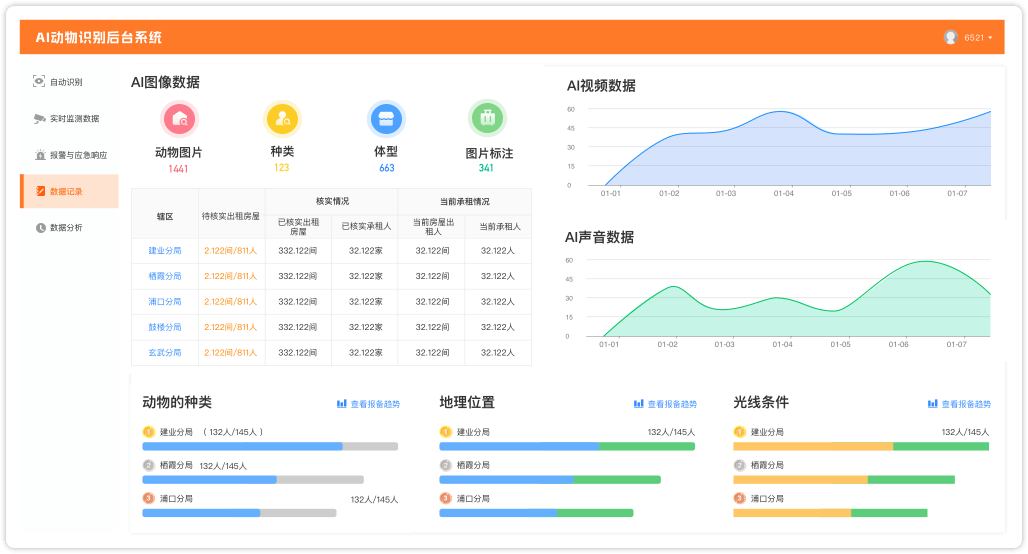Click the blue 体型 icon
Viewport: 1028px width, 554px height.
(x=386, y=119)
